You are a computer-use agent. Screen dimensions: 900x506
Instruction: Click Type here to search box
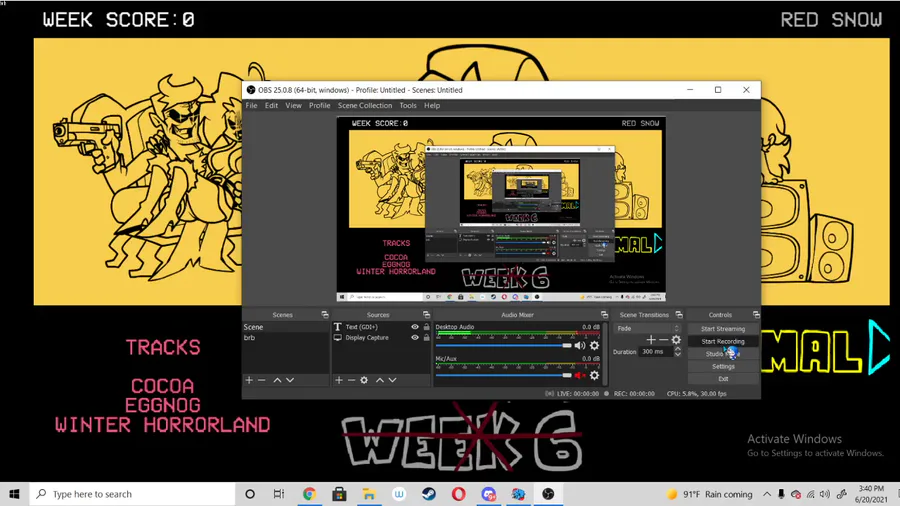click(x=132, y=494)
